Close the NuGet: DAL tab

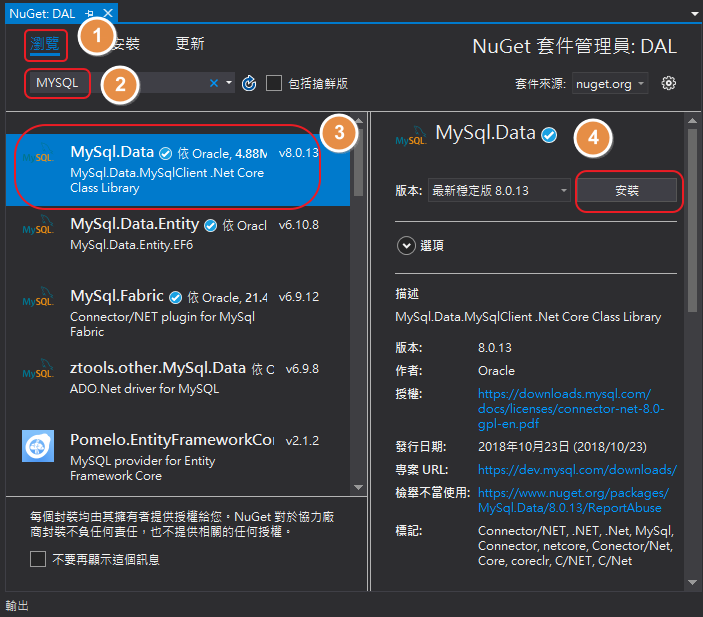108,13
